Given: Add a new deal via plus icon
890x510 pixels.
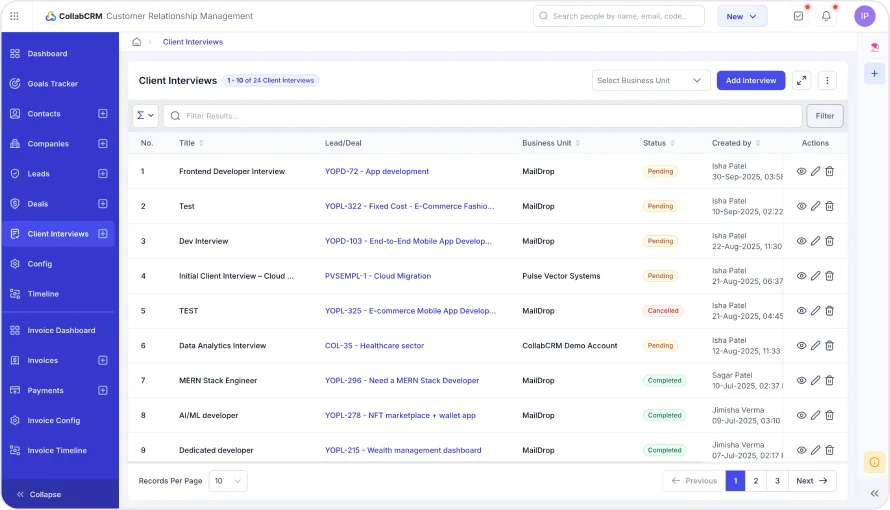Looking at the screenshot, I should point(103,204).
